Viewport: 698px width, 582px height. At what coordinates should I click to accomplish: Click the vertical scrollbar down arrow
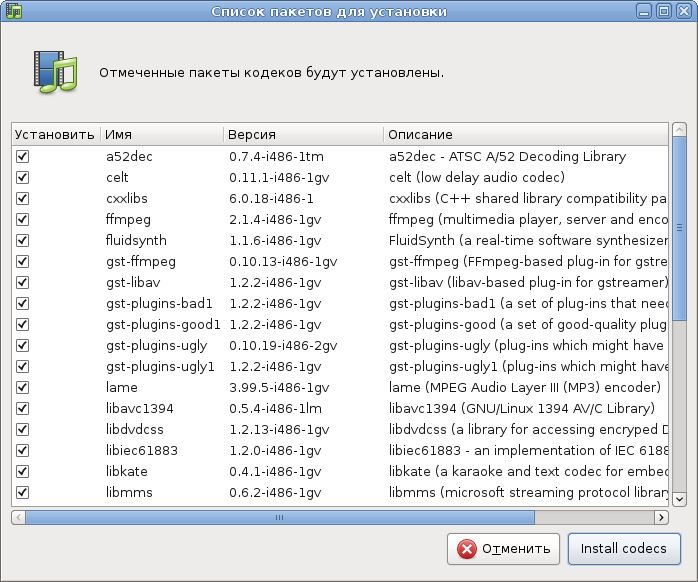point(679,499)
